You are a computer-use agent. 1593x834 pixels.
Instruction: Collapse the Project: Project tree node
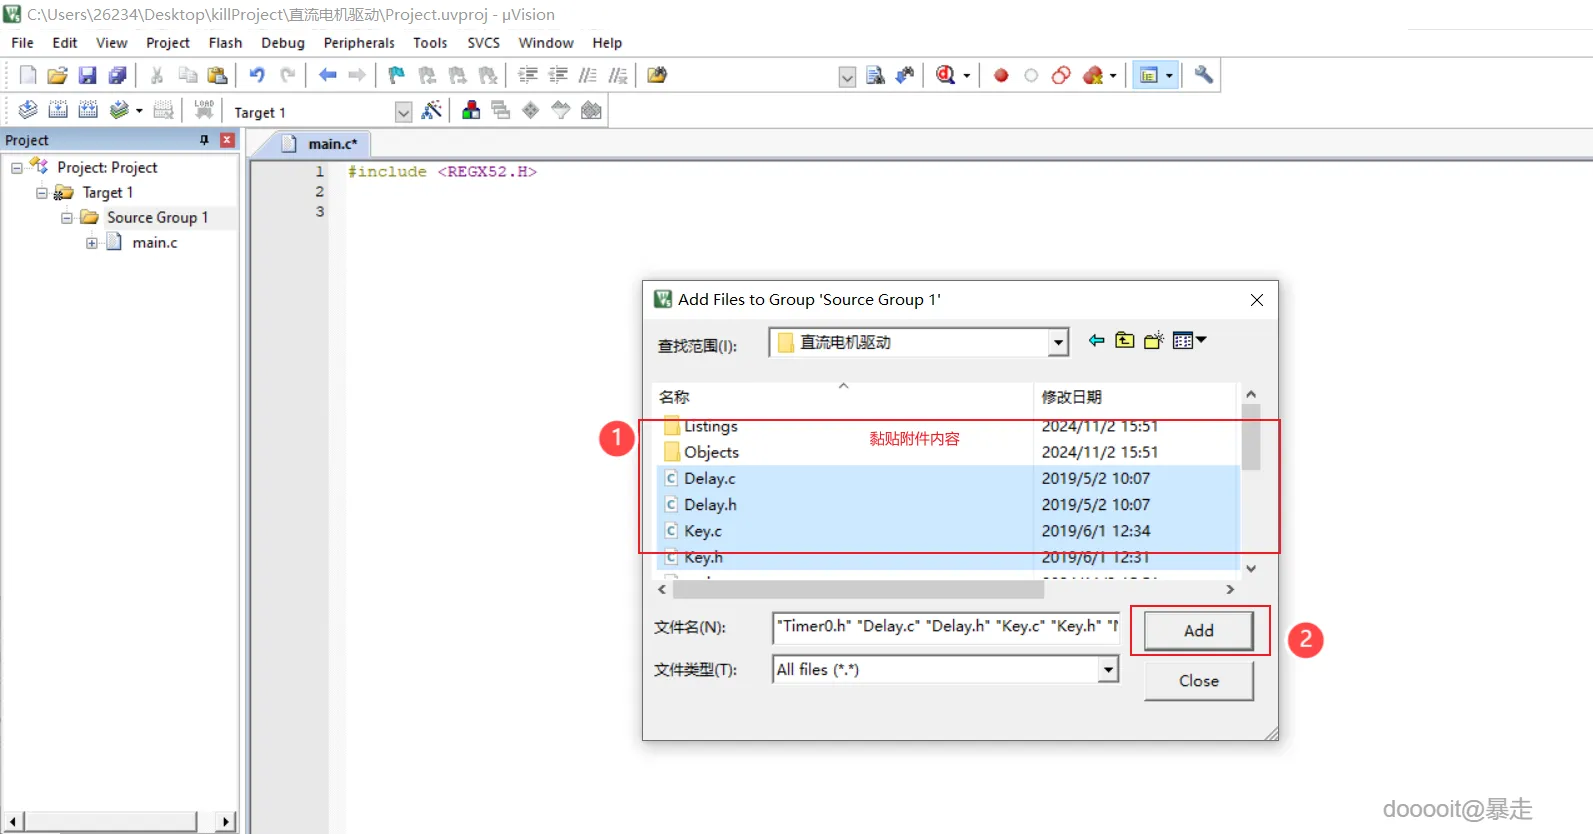pyautogui.click(x=17, y=168)
